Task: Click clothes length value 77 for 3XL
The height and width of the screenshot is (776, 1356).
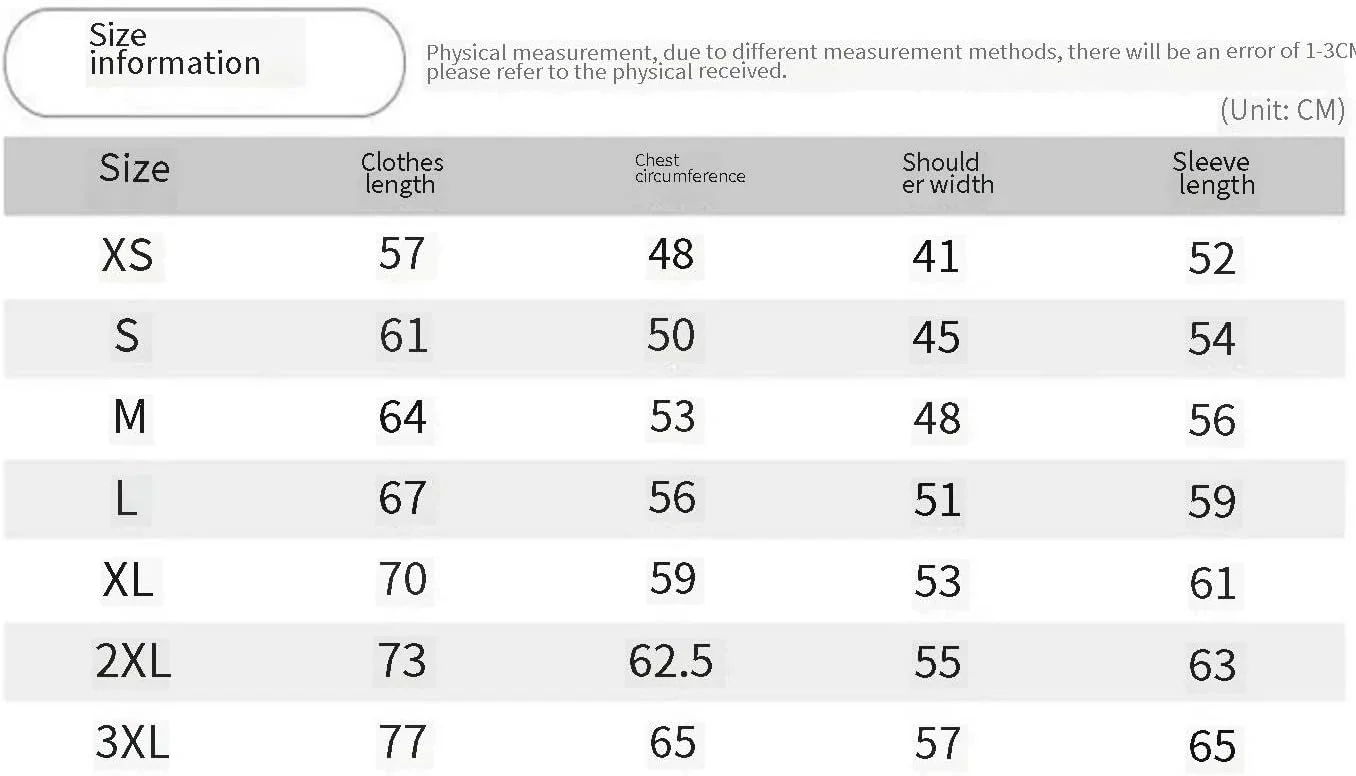Action: (402, 743)
